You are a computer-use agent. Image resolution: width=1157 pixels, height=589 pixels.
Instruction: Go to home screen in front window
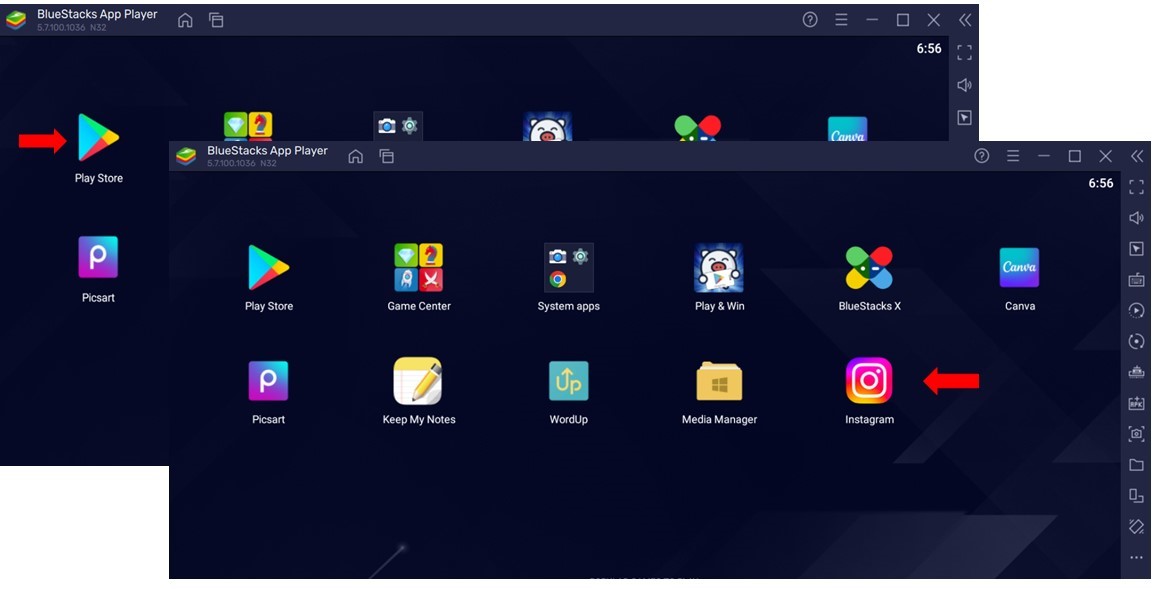pyautogui.click(x=356, y=156)
